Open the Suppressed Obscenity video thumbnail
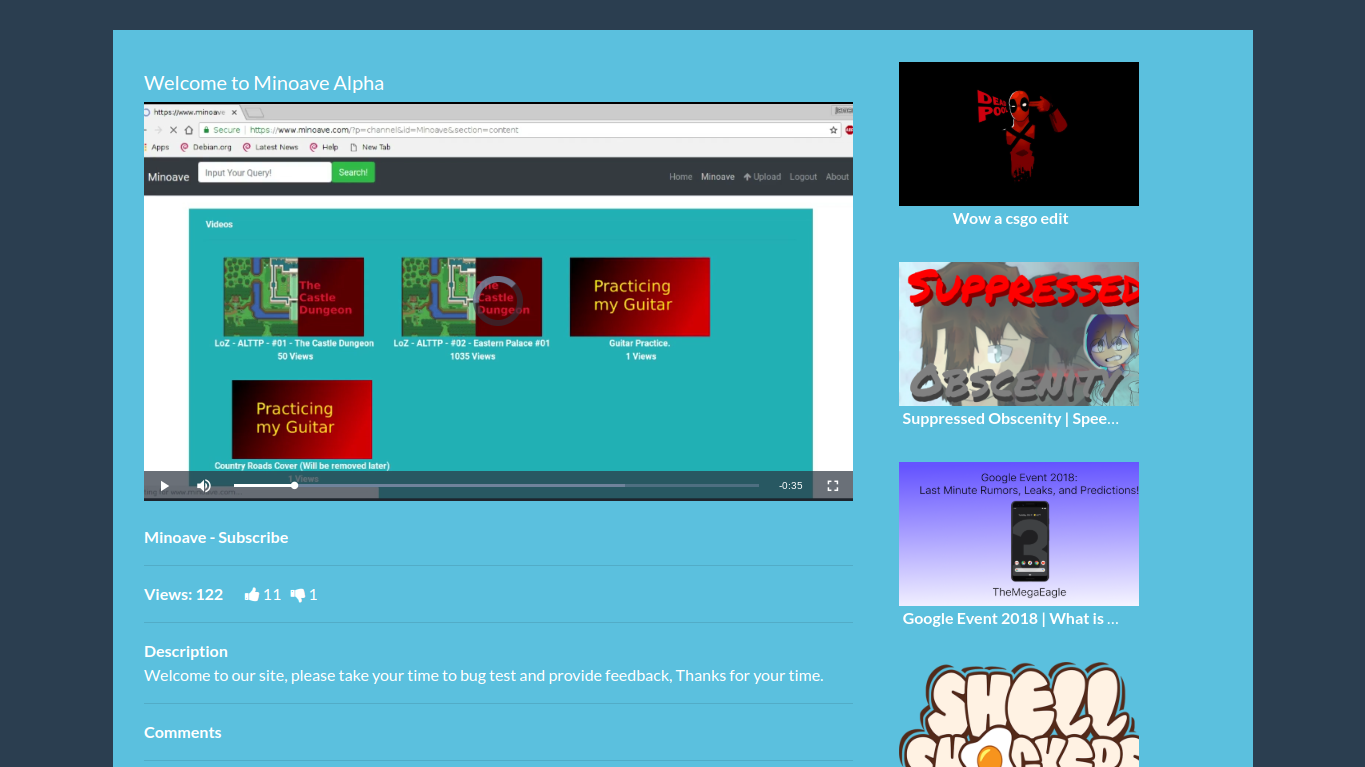1365x767 pixels. coord(1019,334)
